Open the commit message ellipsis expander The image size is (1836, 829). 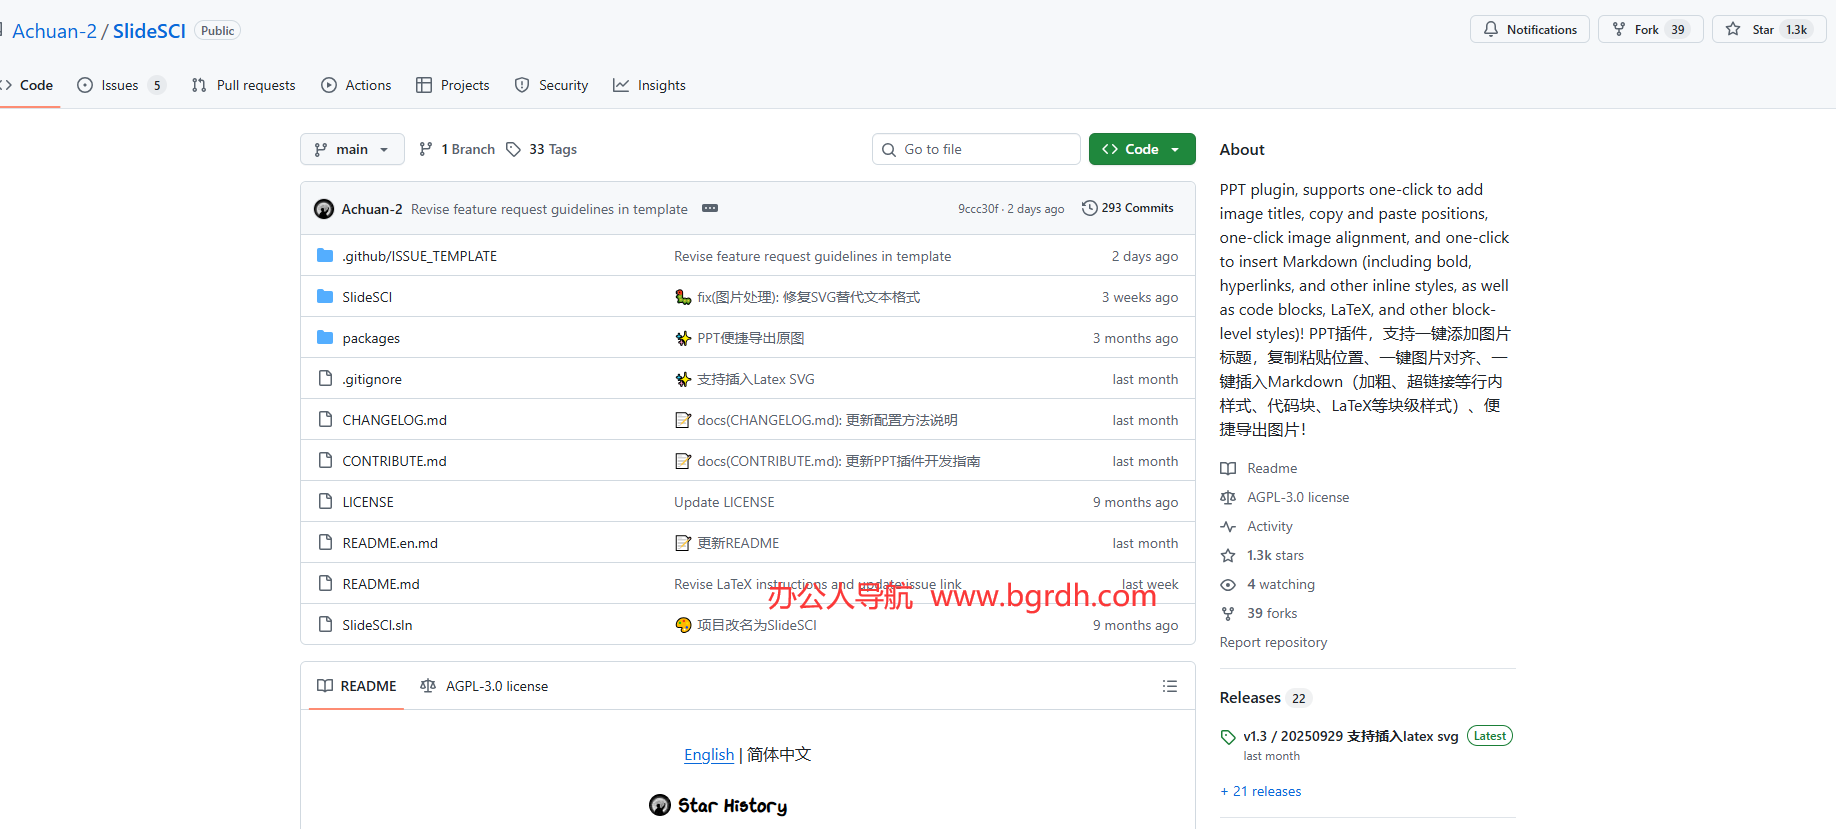[710, 208]
